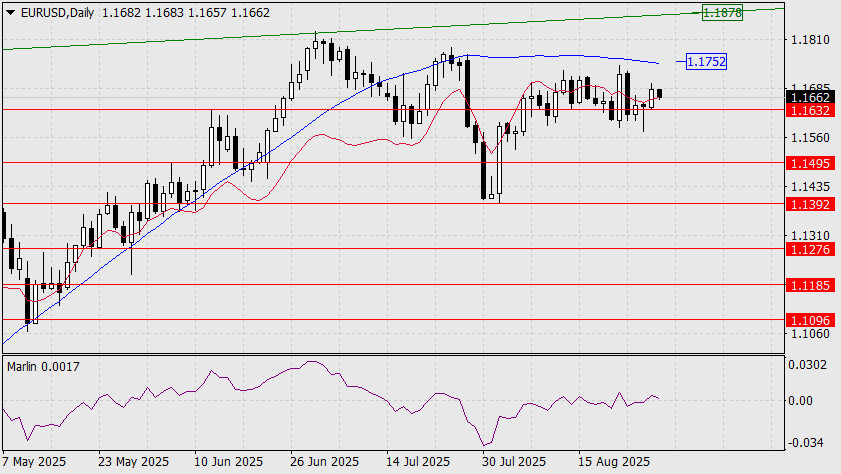Click the 26 Jun 2025 date label
841x474 pixels.
324,462
